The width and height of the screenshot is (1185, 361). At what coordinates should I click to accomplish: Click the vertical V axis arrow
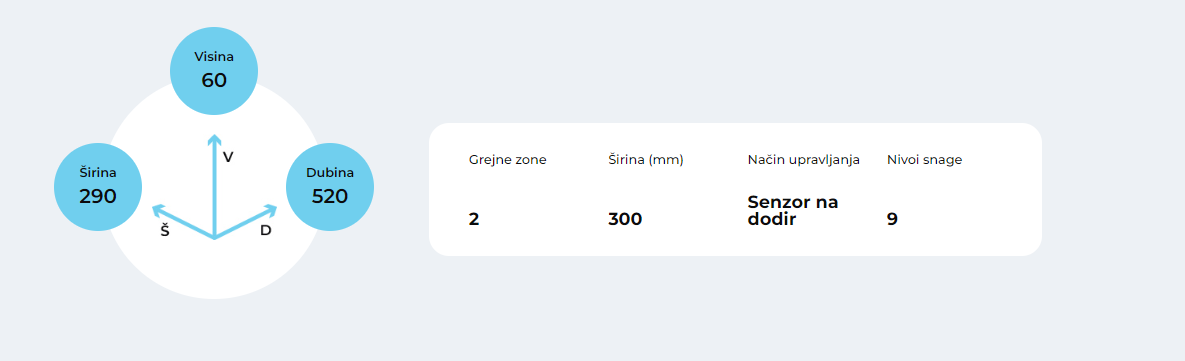tap(215, 186)
